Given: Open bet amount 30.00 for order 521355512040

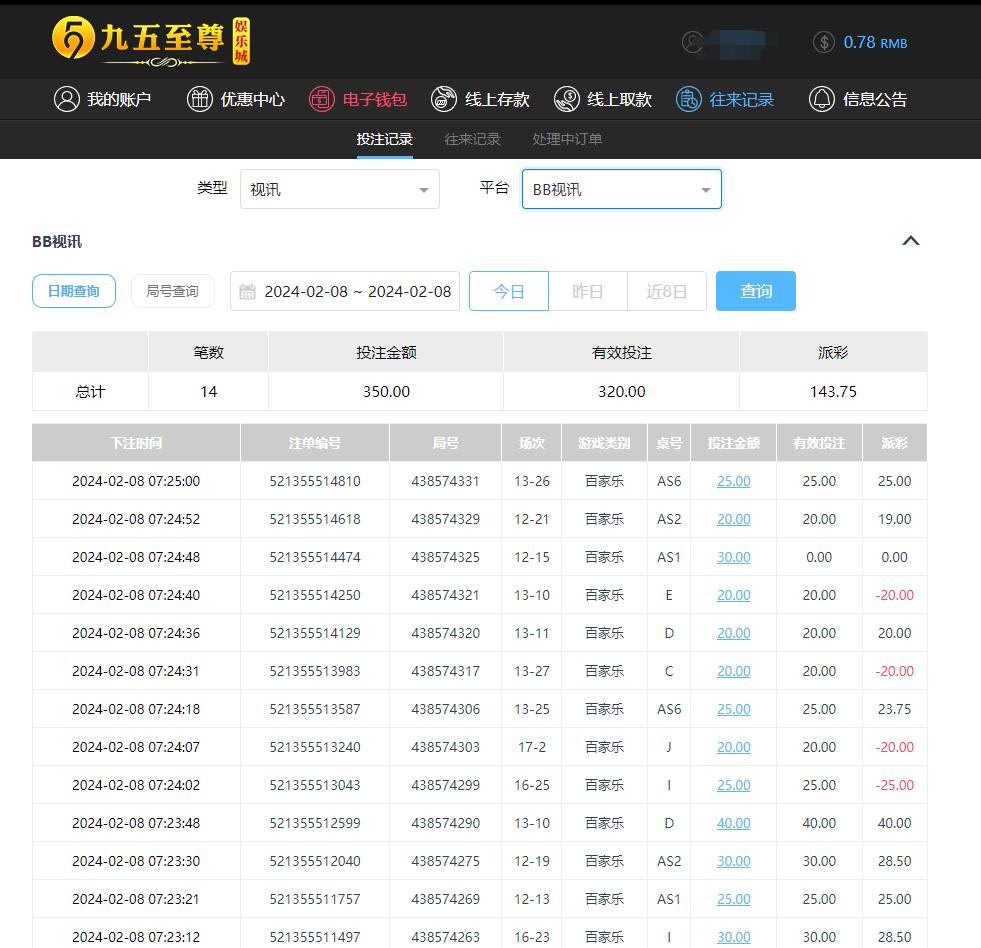Looking at the screenshot, I should [733, 861].
